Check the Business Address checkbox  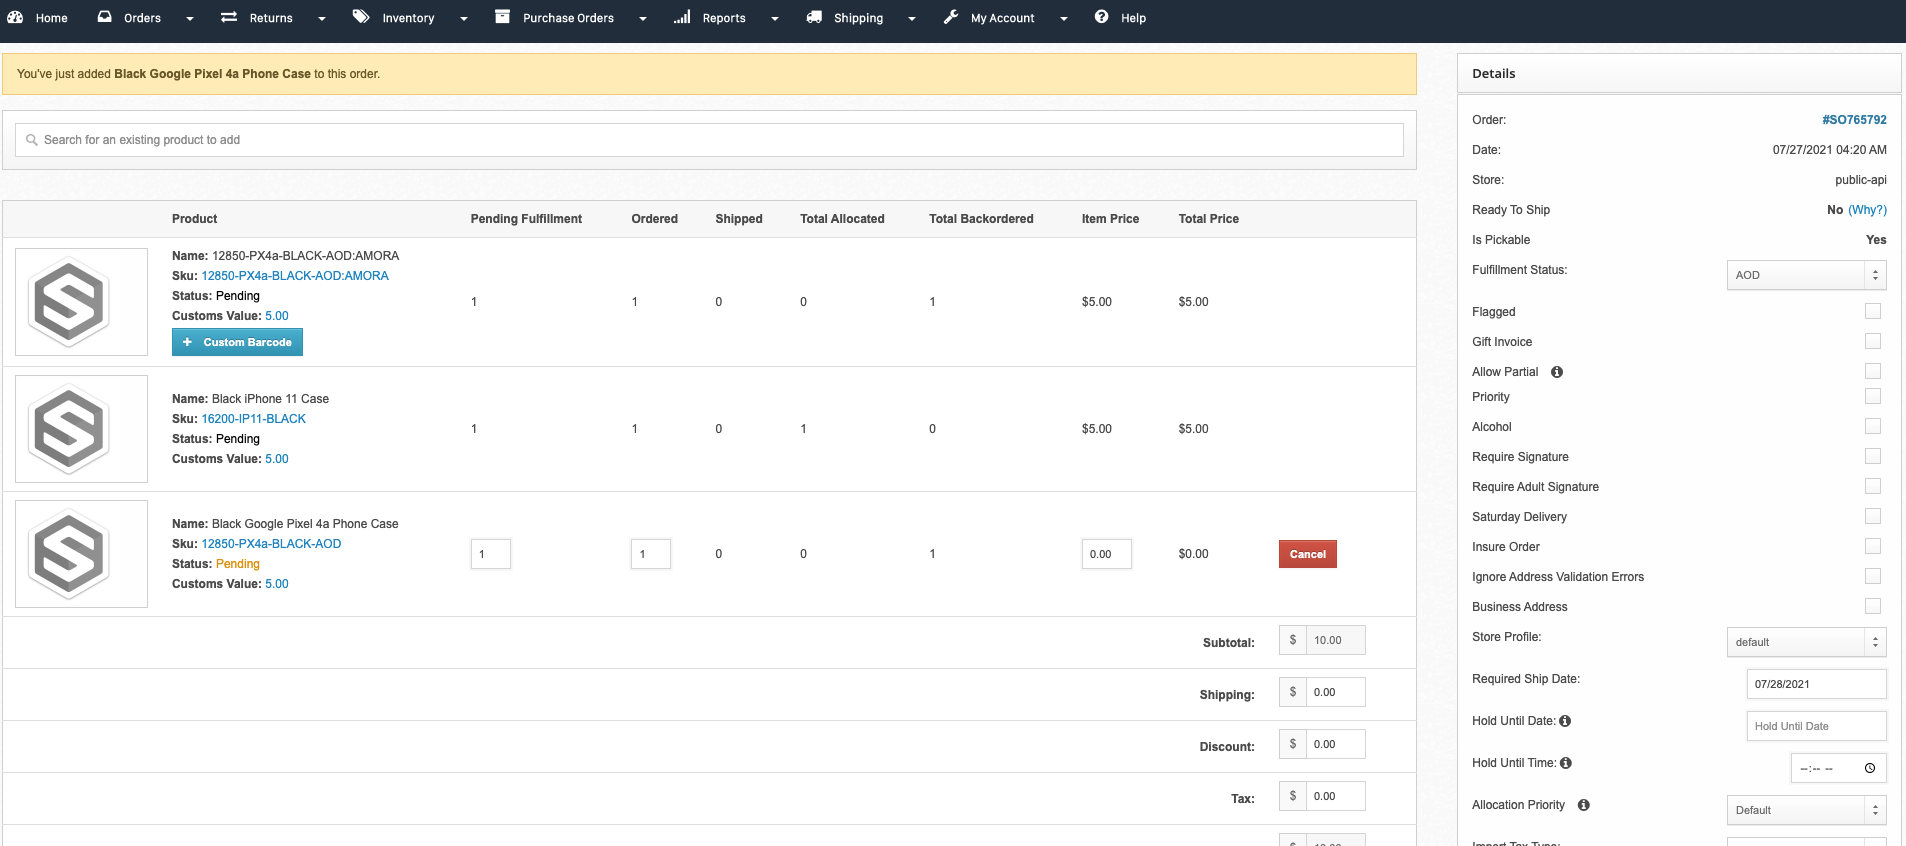click(1873, 606)
